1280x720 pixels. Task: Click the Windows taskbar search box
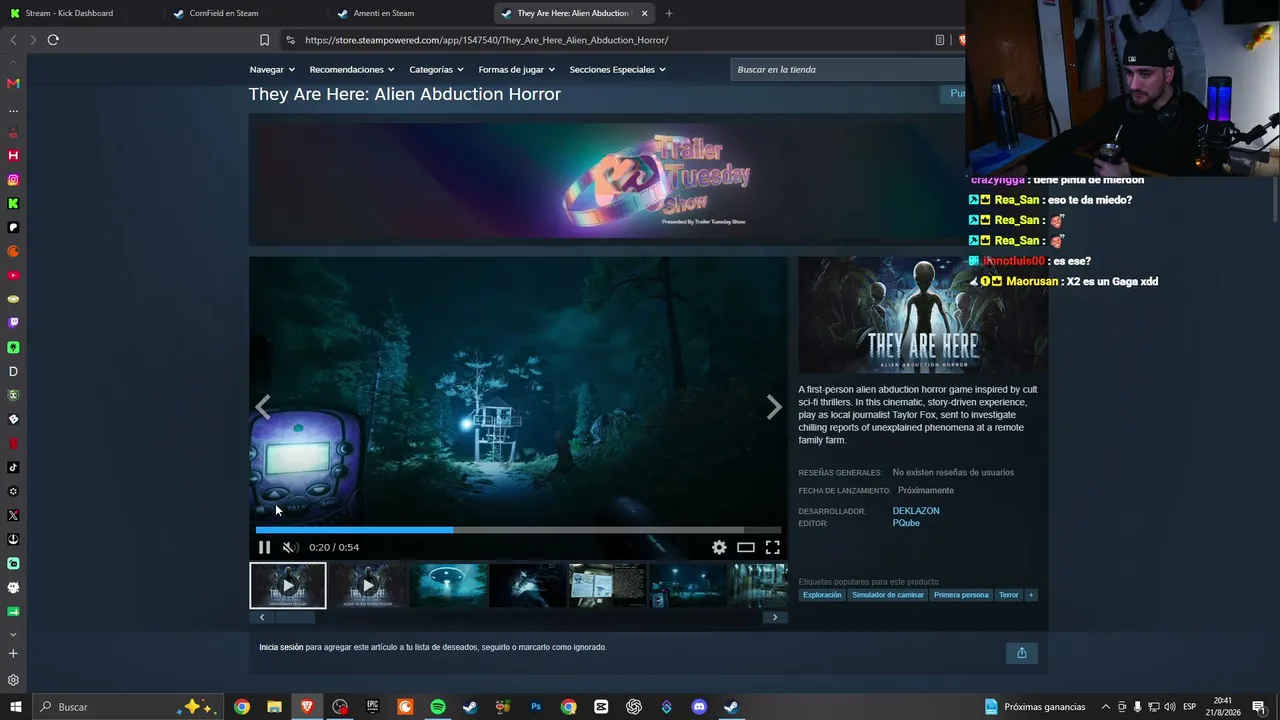(x=130, y=707)
